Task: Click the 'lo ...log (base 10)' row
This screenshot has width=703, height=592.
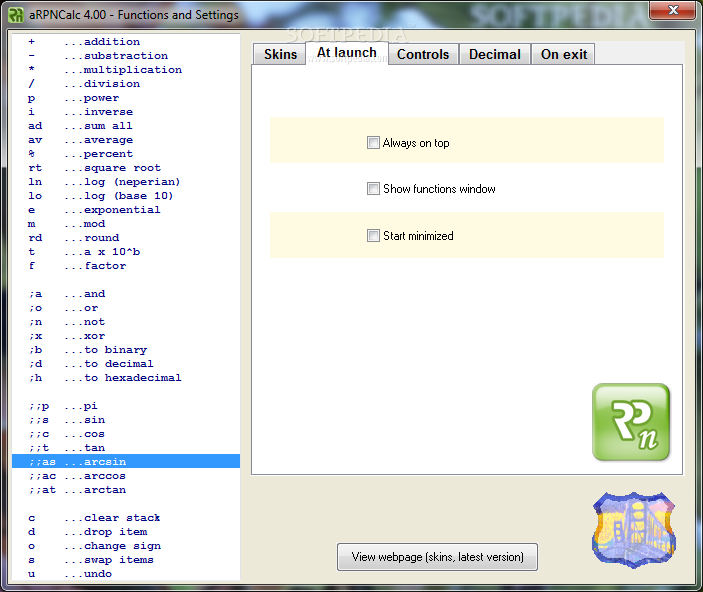Action: tap(126, 196)
